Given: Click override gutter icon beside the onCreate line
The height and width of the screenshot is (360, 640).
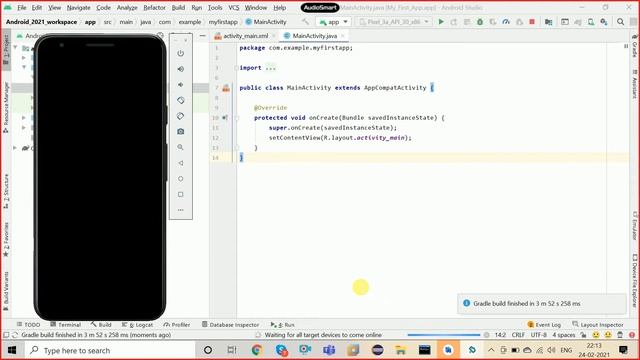Looking at the screenshot, I should (224, 118).
